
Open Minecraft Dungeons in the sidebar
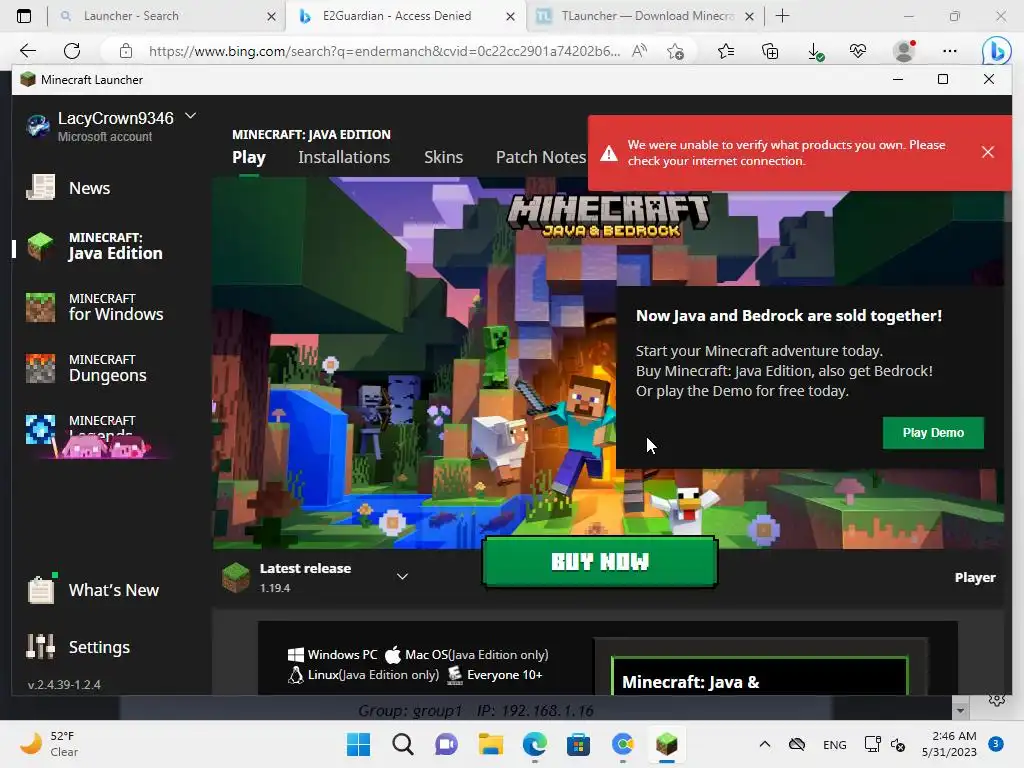tap(86, 368)
